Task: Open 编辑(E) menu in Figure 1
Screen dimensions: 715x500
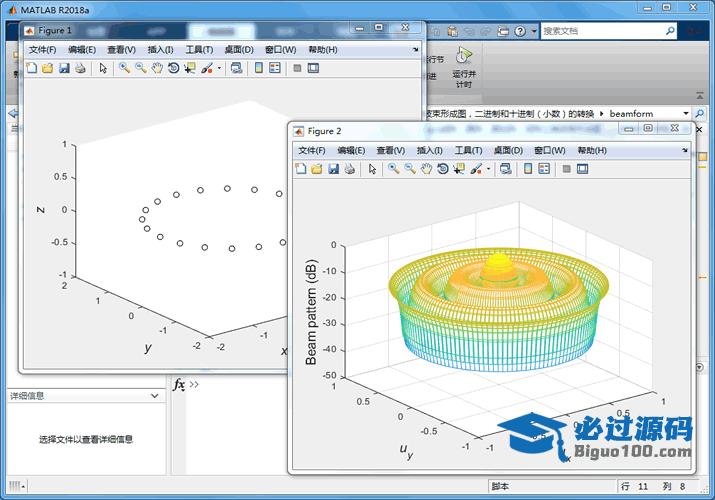Action: click(x=82, y=50)
